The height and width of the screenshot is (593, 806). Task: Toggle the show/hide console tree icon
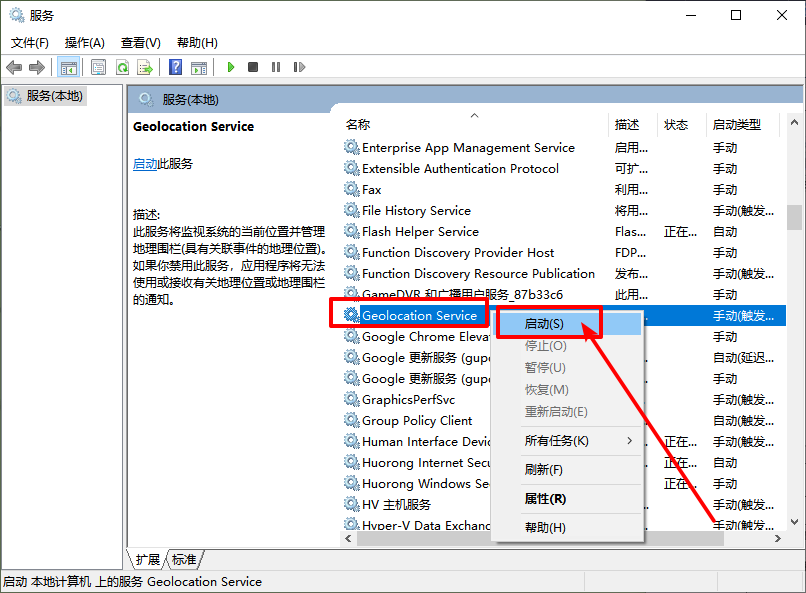(x=69, y=67)
